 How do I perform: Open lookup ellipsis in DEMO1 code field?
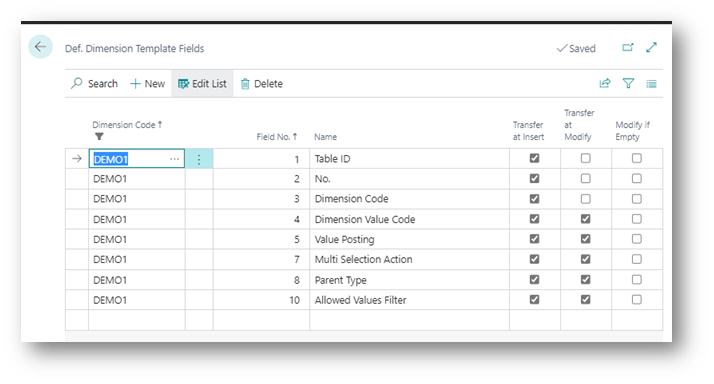click(x=174, y=159)
